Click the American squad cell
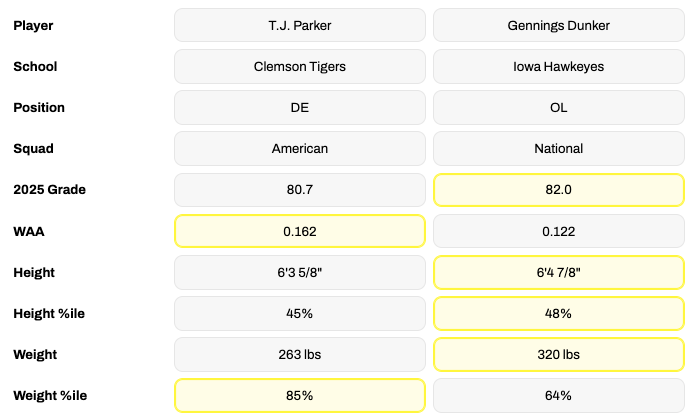696x418 pixels. (x=299, y=148)
